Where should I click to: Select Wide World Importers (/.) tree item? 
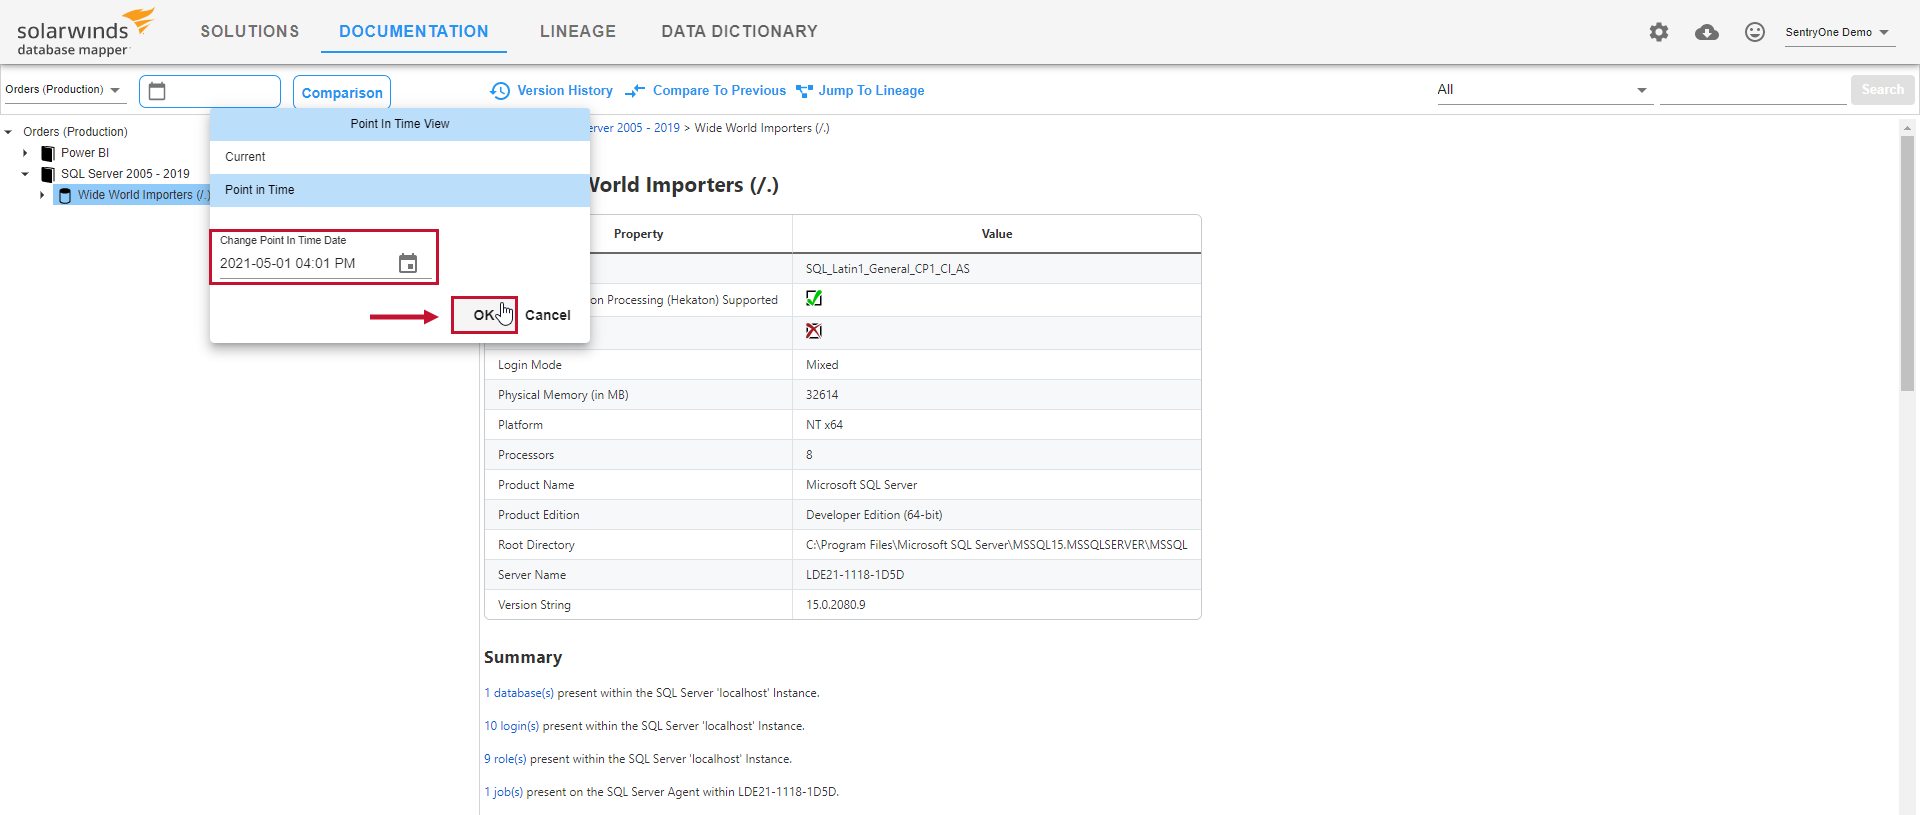pos(144,195)
